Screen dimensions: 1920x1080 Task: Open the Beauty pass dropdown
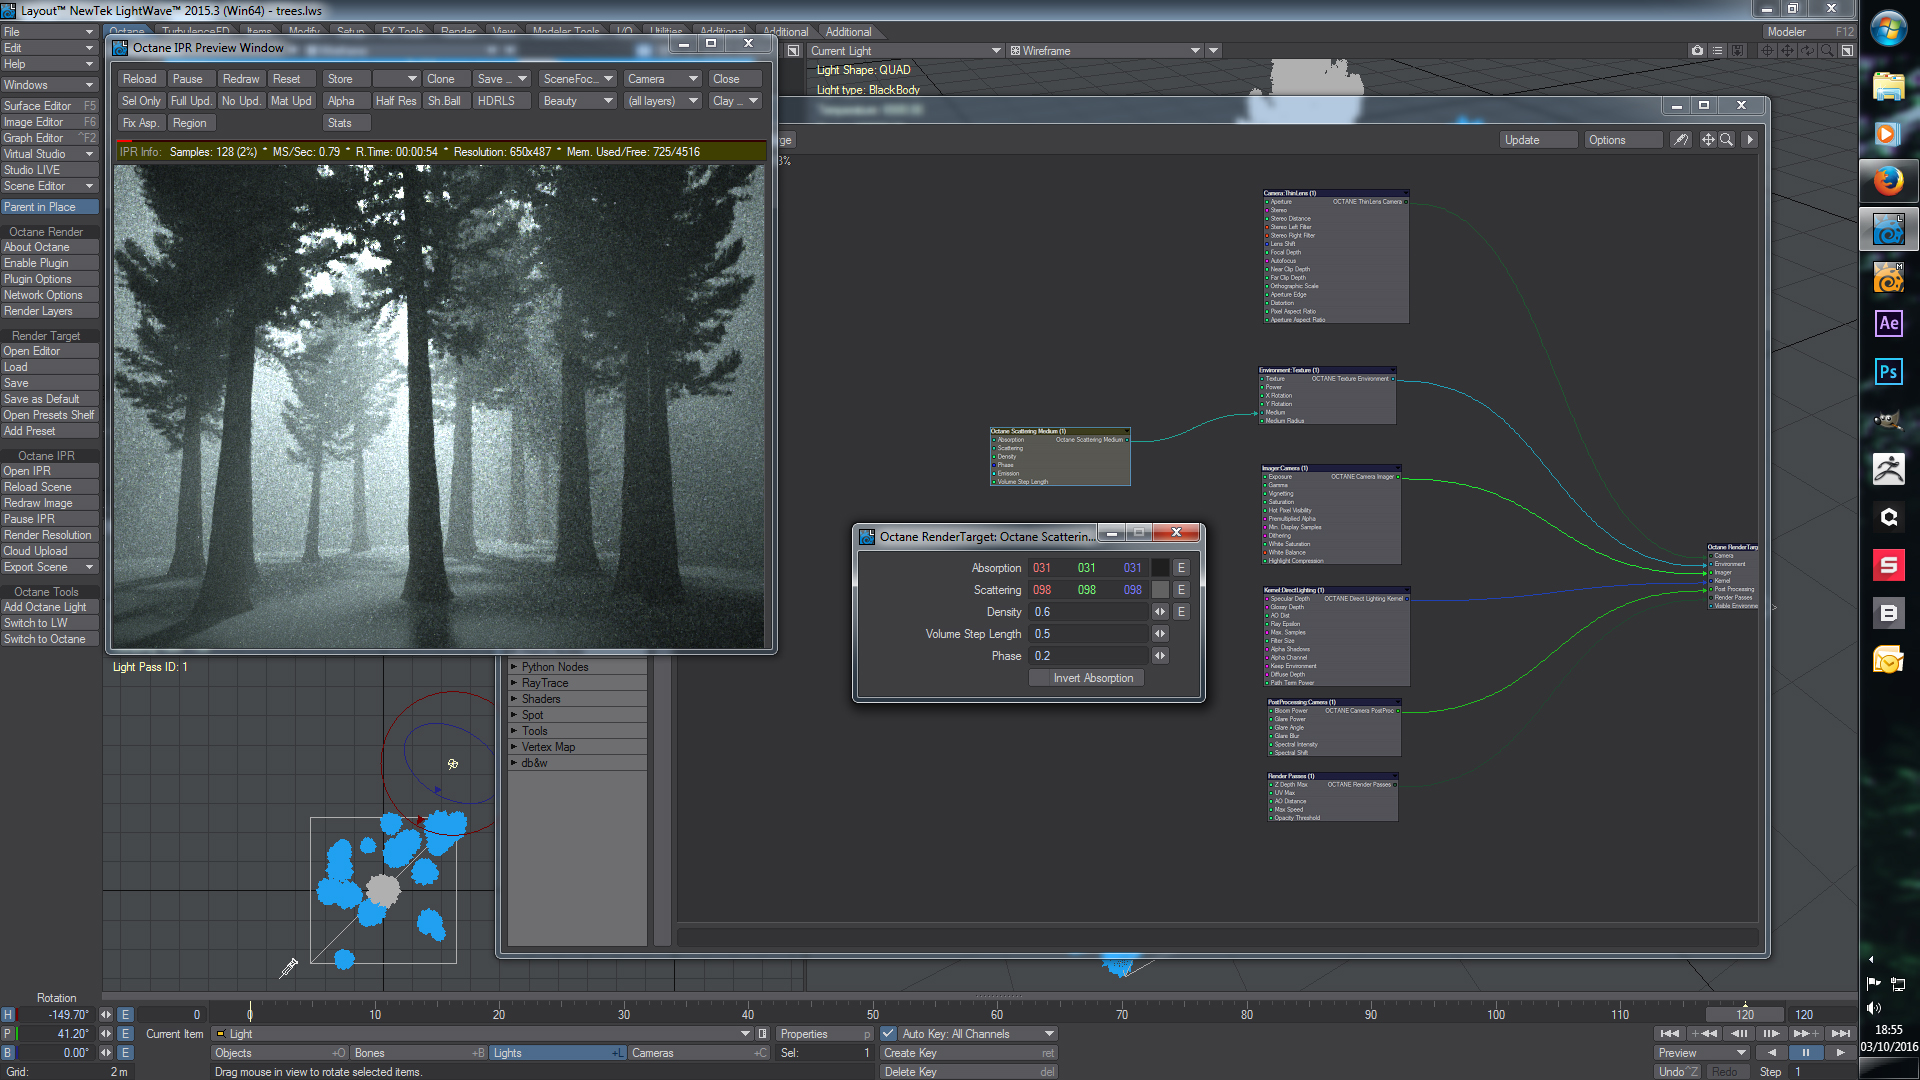click(577, 101)
